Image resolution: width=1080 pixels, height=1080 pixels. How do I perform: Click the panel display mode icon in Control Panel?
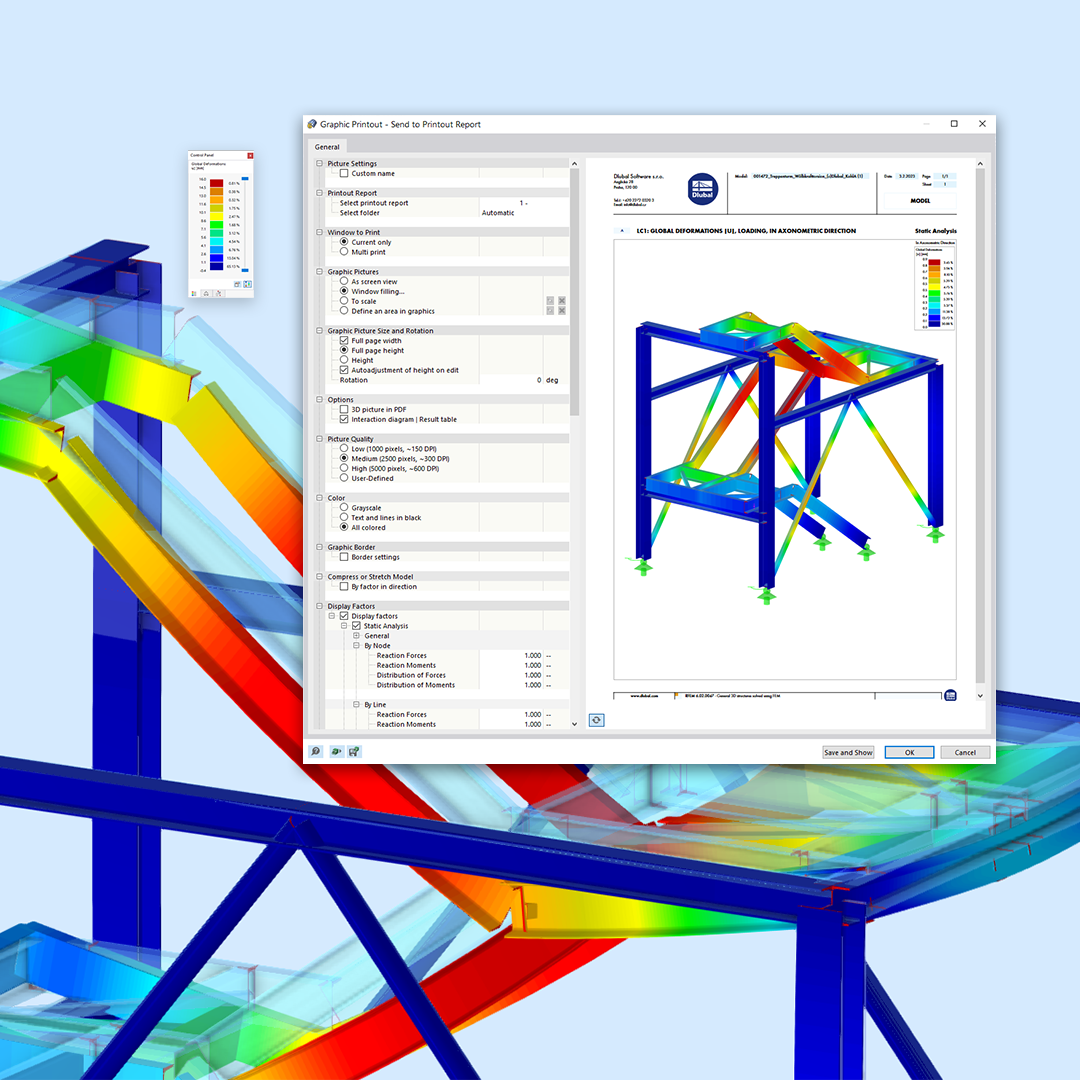coord(246,284)
